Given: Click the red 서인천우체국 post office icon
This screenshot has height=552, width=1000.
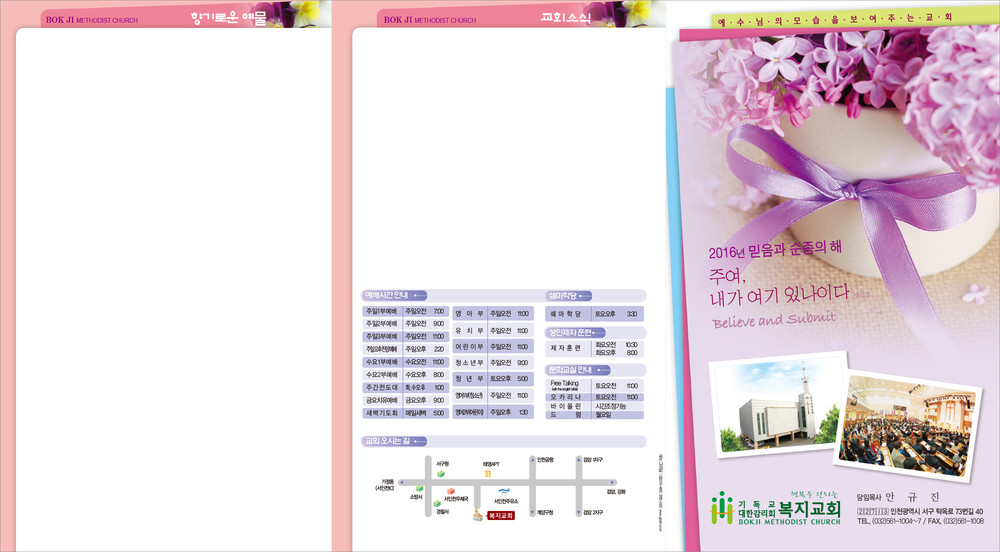Looking at the screenshot, I should pyautogui.click(x=451, y=491).
